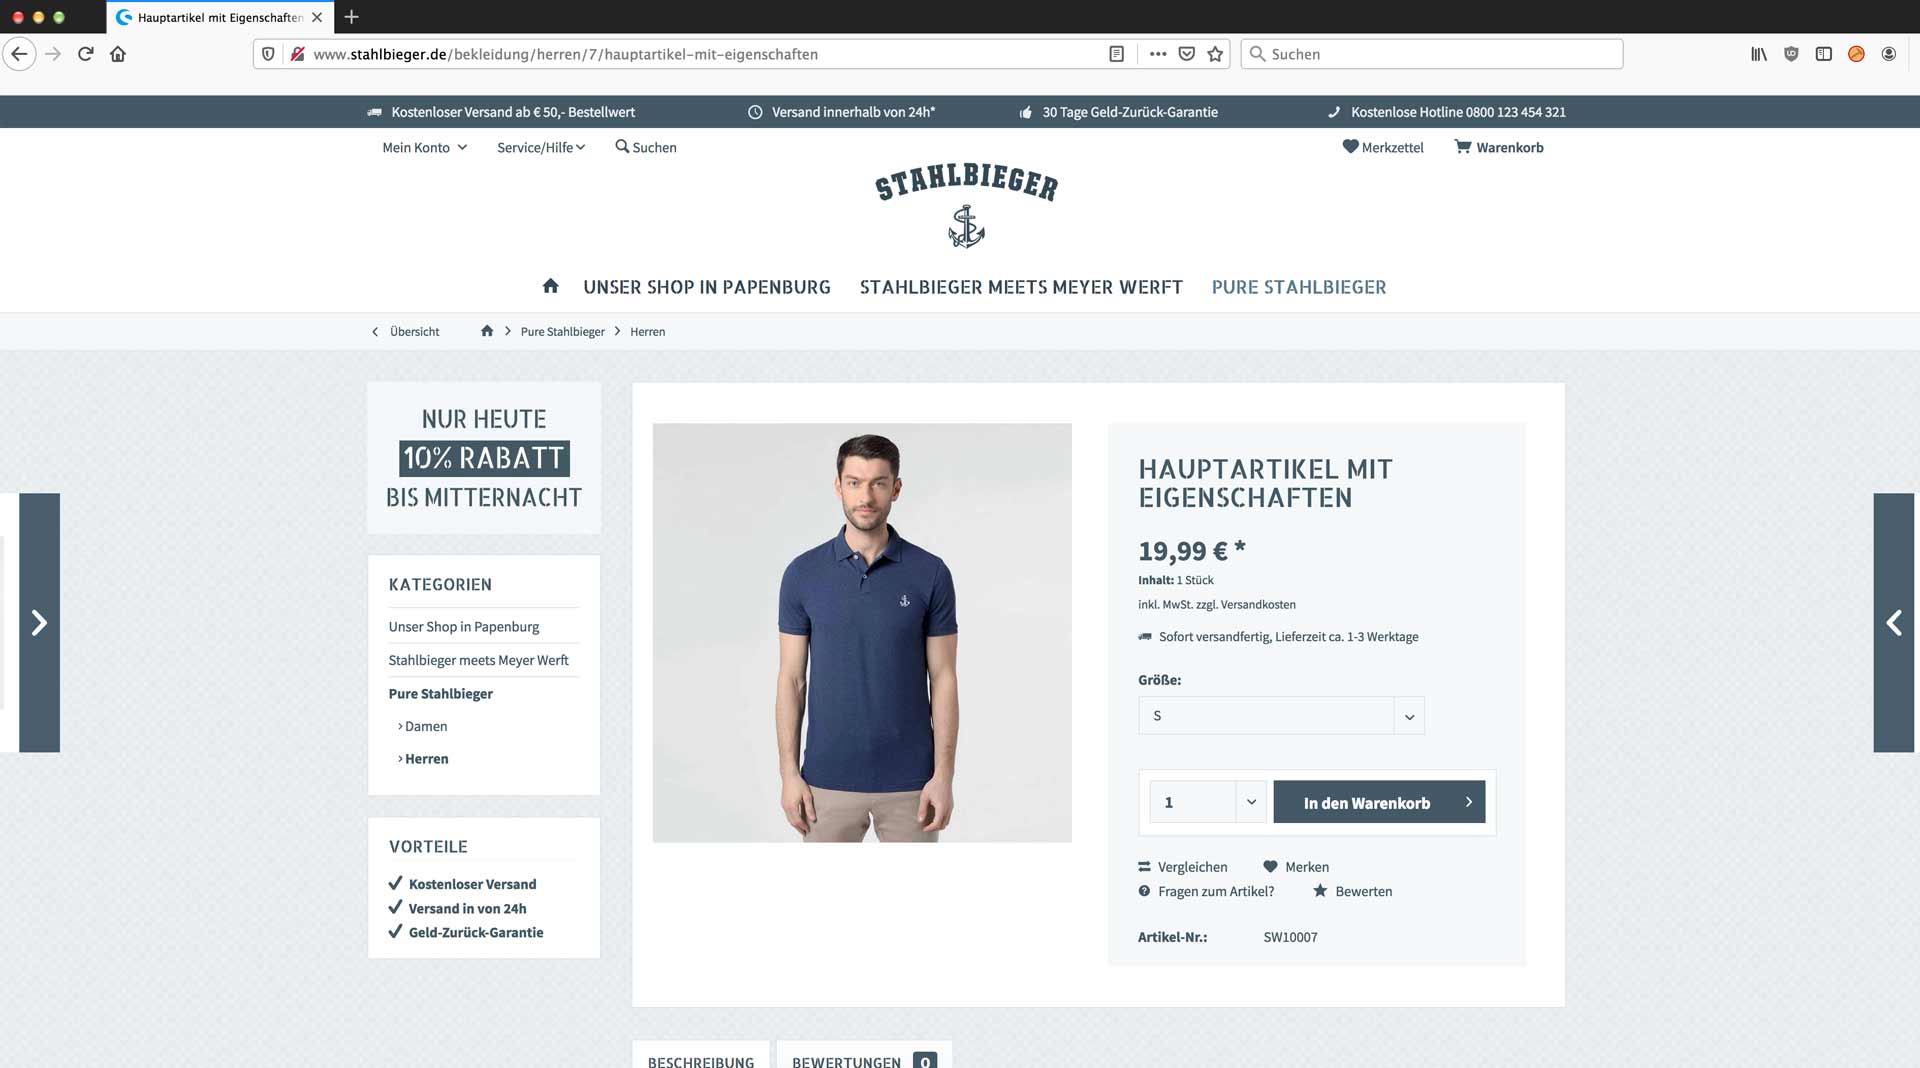Click the Bewerten star icon

[x=1320, y=890]
